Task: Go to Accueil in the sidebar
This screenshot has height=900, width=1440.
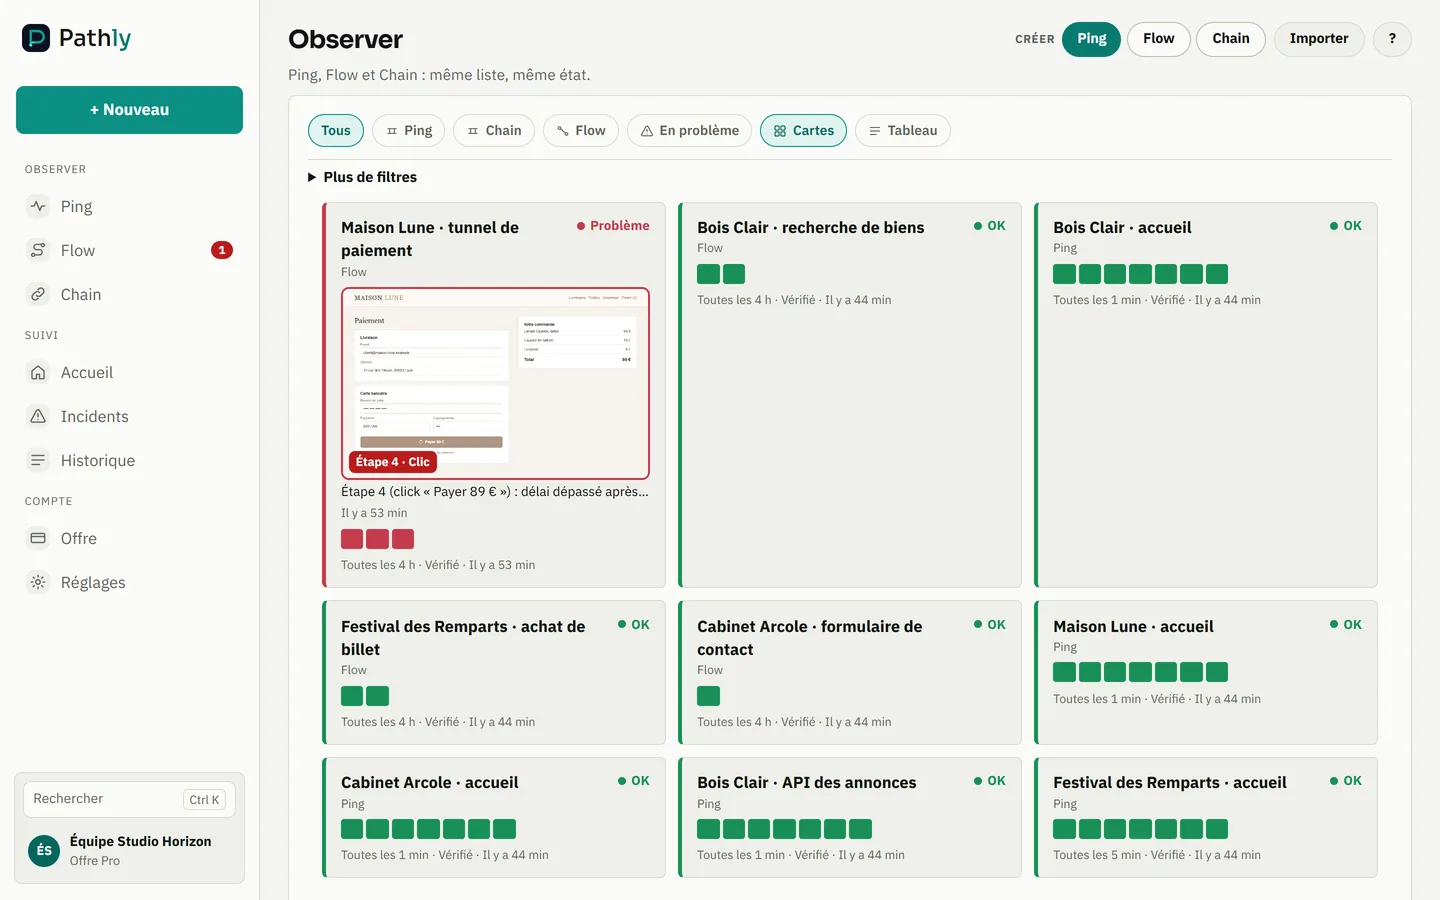Action: (x=129, y=372)
